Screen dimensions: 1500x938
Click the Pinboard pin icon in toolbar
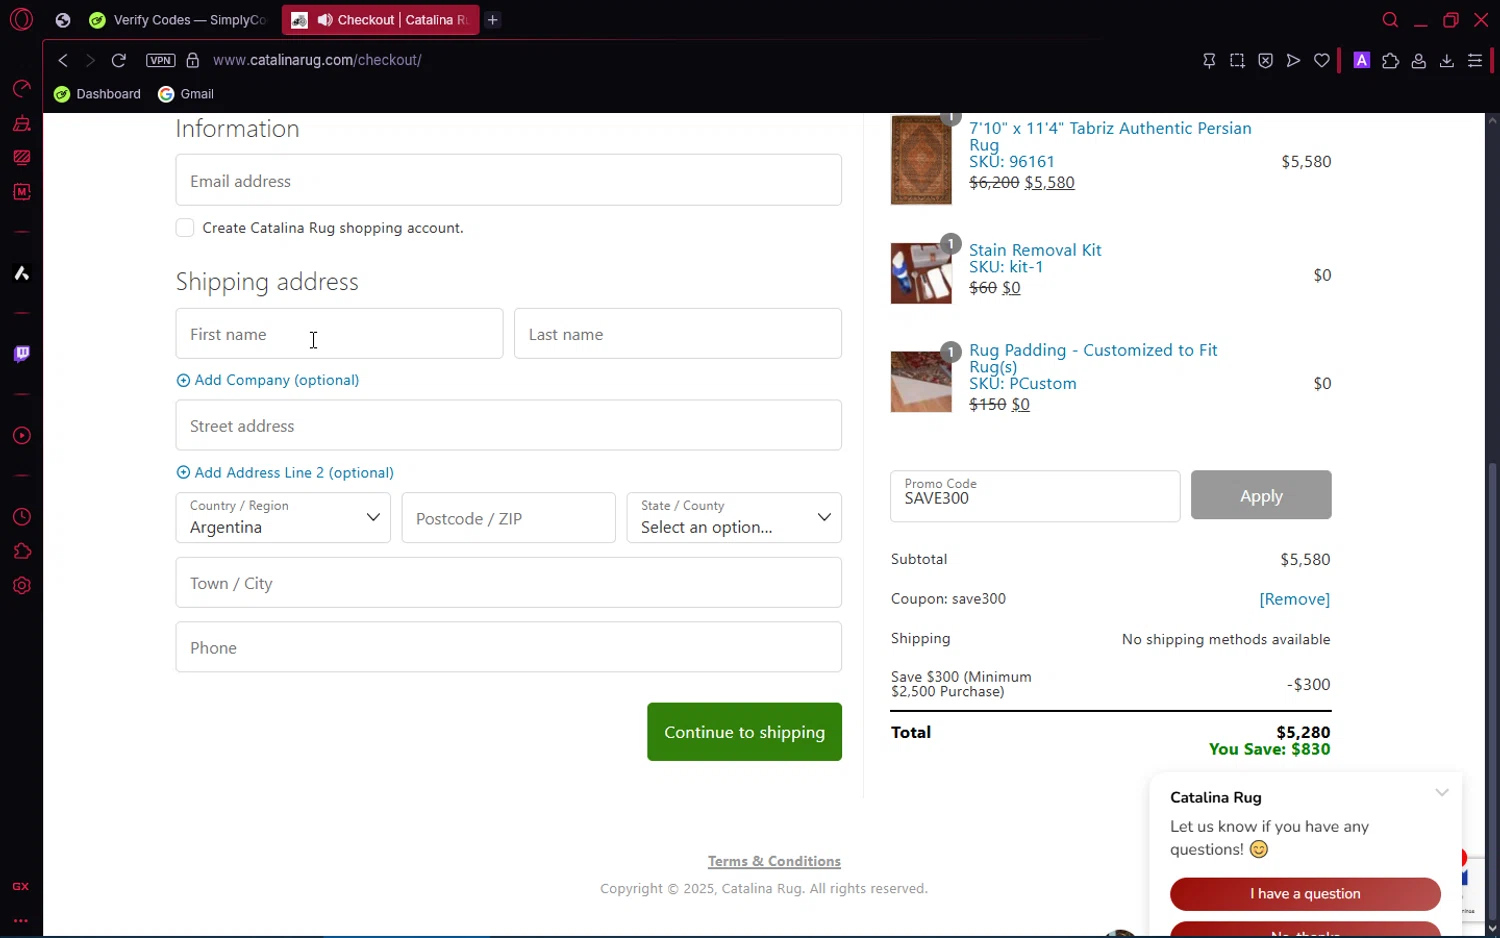click(1209, 61)
